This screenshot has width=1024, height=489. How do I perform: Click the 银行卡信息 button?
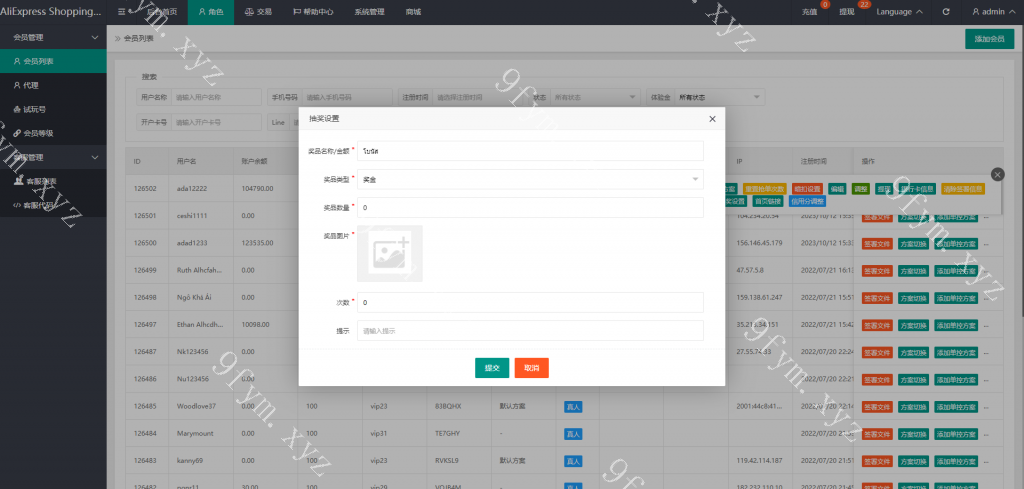pyautogui.click(x=917, y=189)
